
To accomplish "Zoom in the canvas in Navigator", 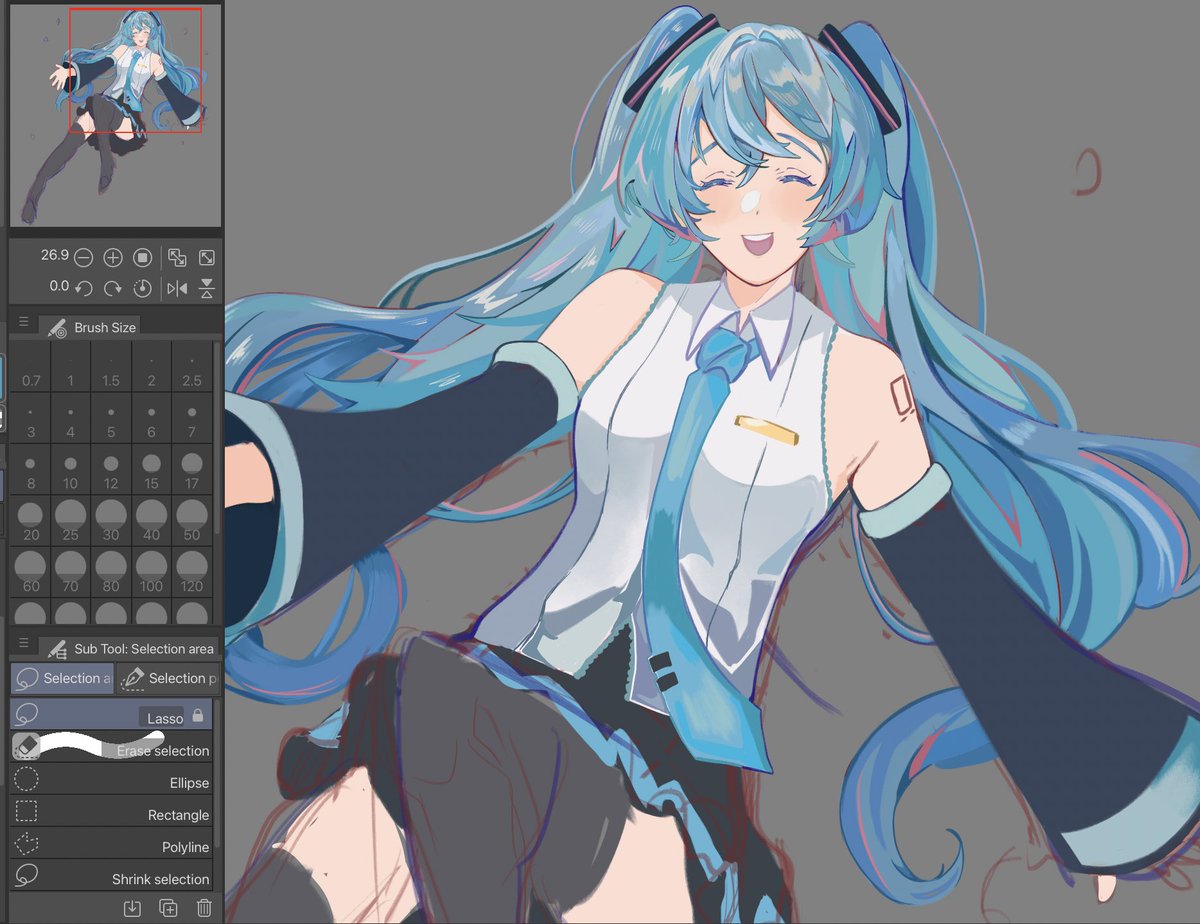I will [x=113, y=258].
